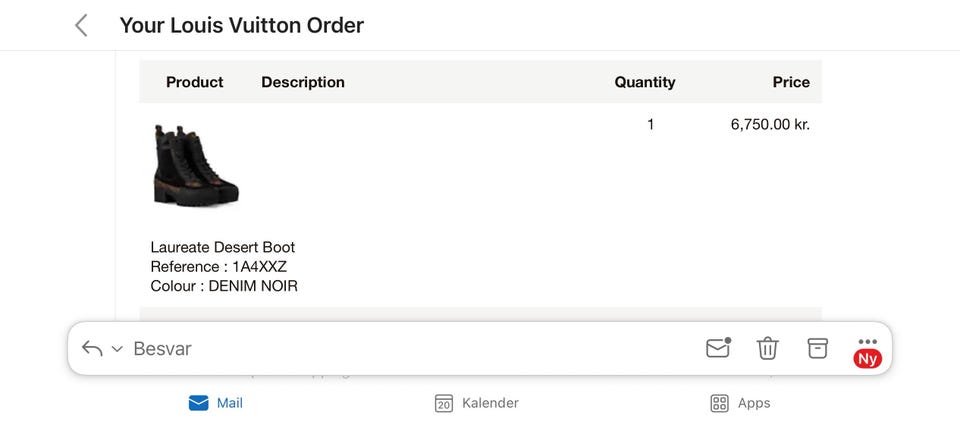Click the Quantity column header
Viewport: 960px width, 444px height.
pos(645,82)
